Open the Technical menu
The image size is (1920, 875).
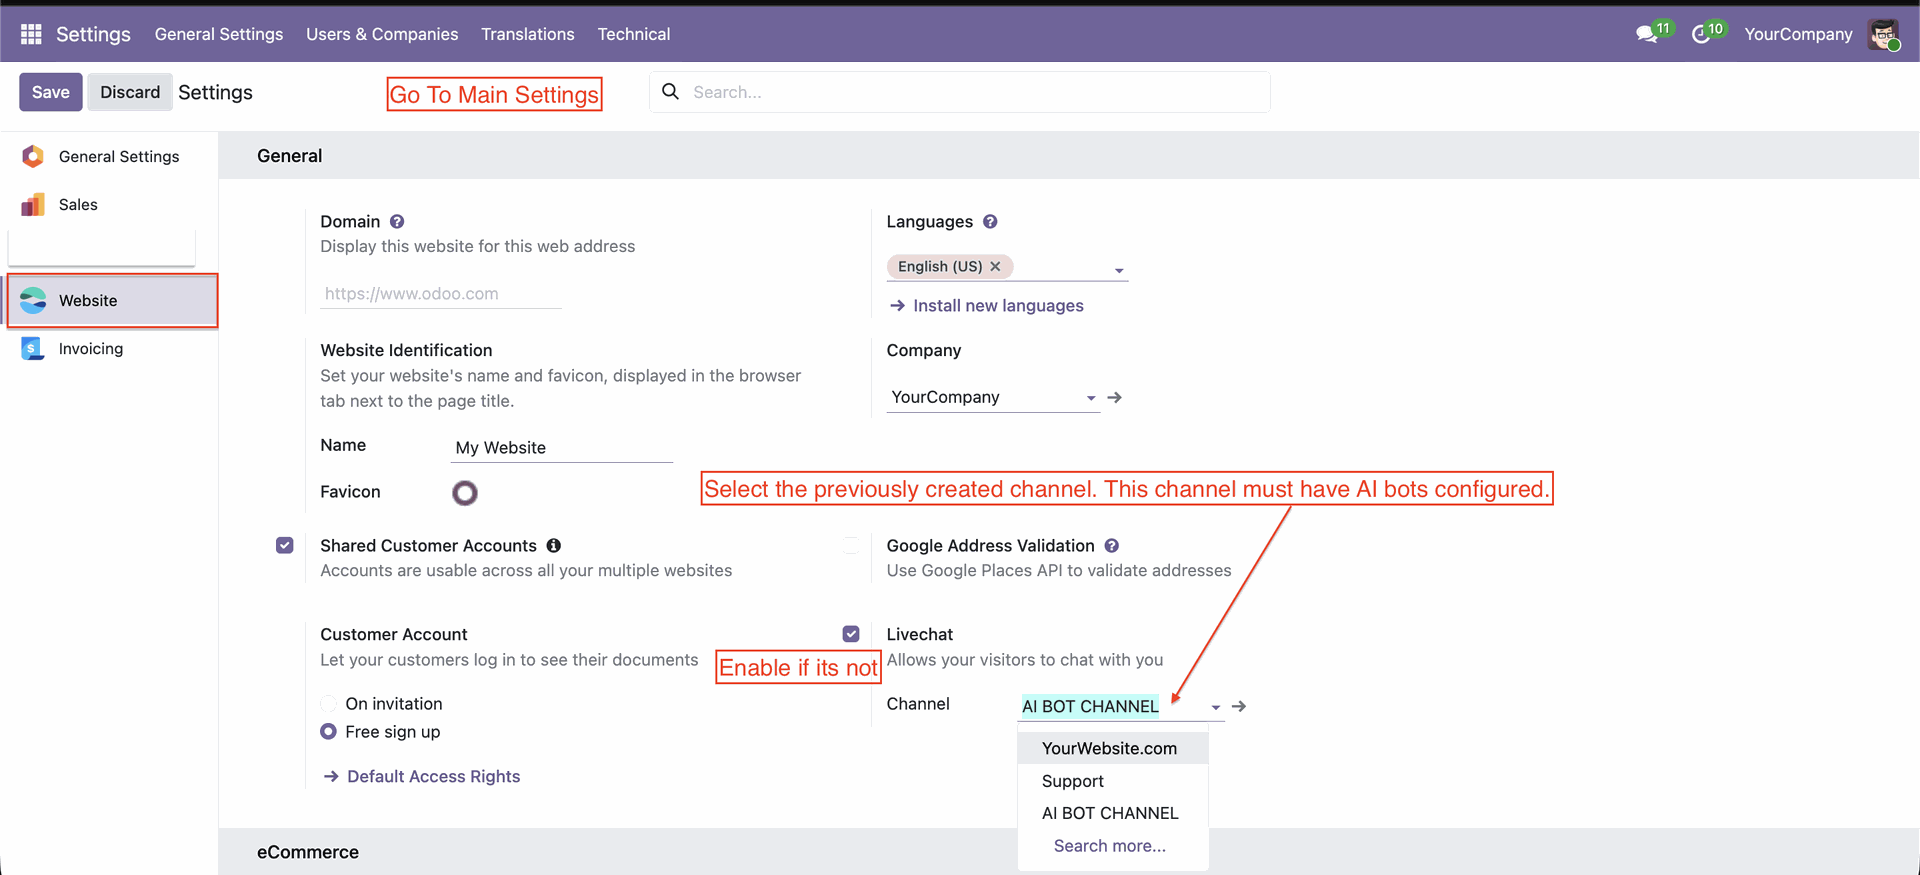pos(634,34)
